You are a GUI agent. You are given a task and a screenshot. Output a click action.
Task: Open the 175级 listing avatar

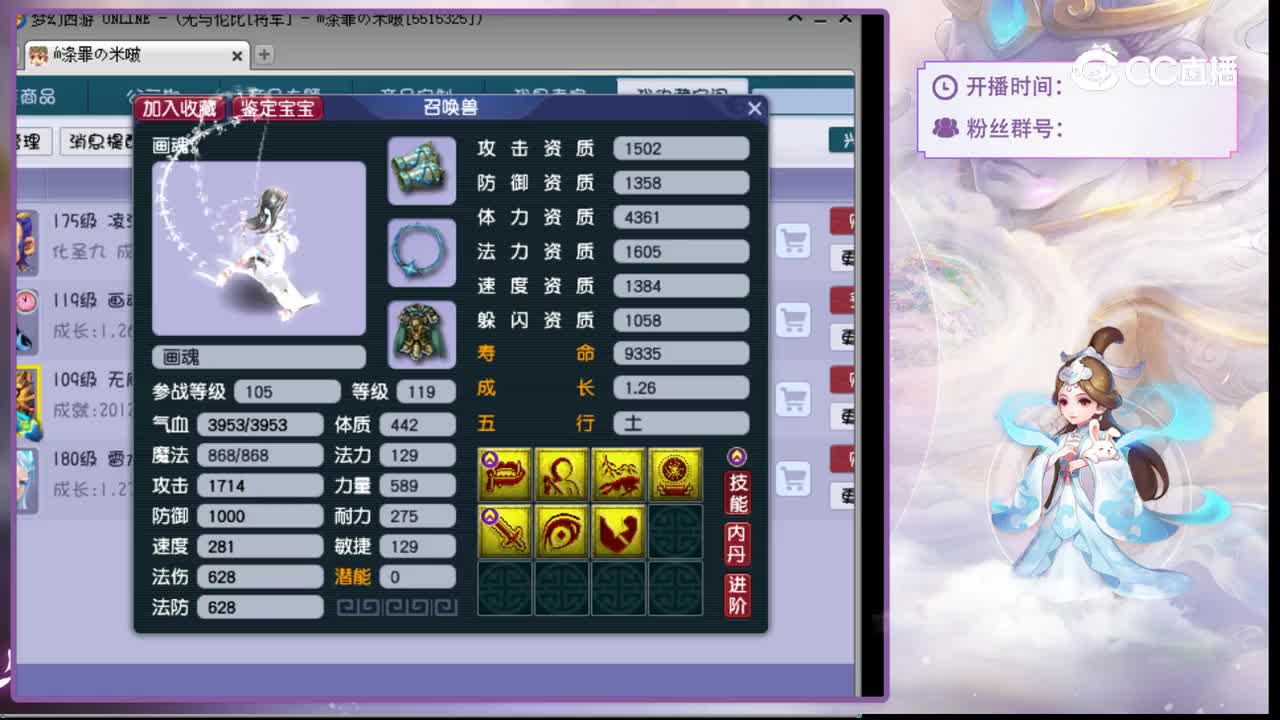27,243
